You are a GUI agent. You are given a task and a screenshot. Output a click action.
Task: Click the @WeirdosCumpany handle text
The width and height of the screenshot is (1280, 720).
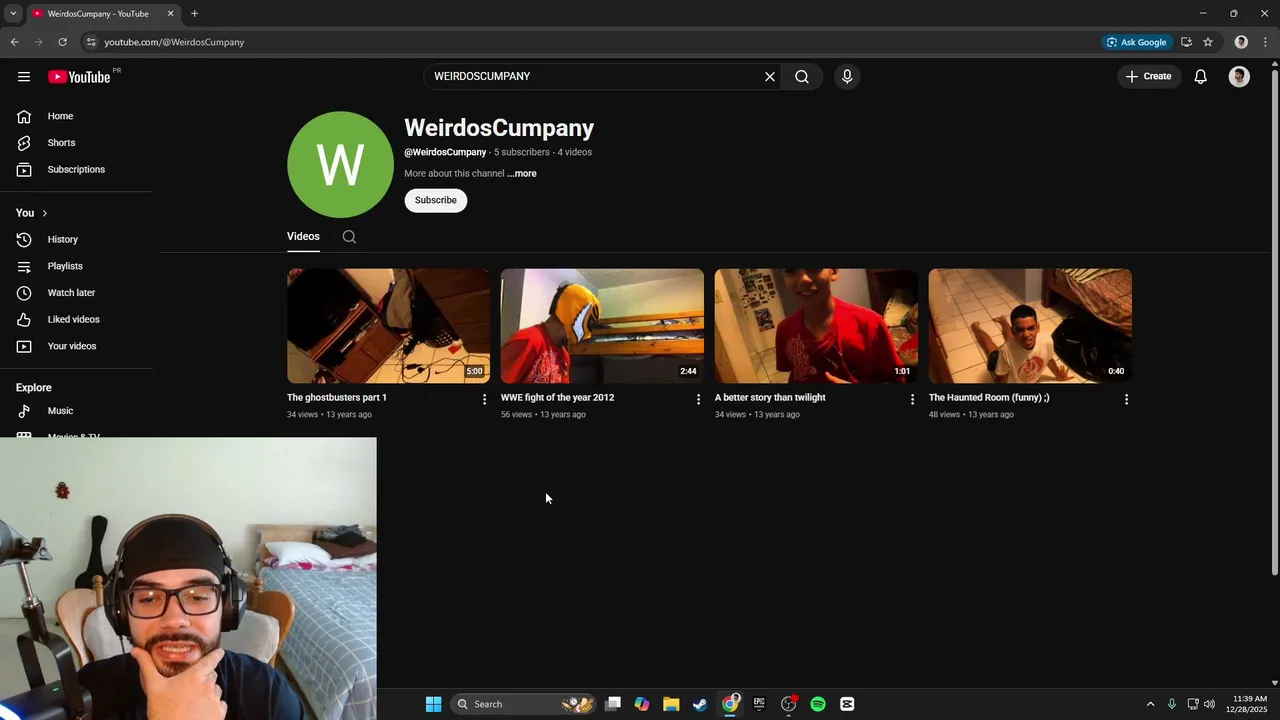445,153
